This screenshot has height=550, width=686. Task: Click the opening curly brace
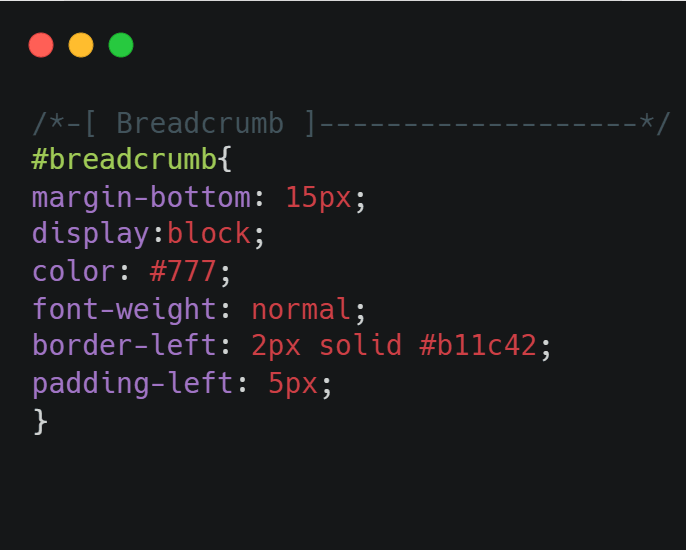[225, 160]
